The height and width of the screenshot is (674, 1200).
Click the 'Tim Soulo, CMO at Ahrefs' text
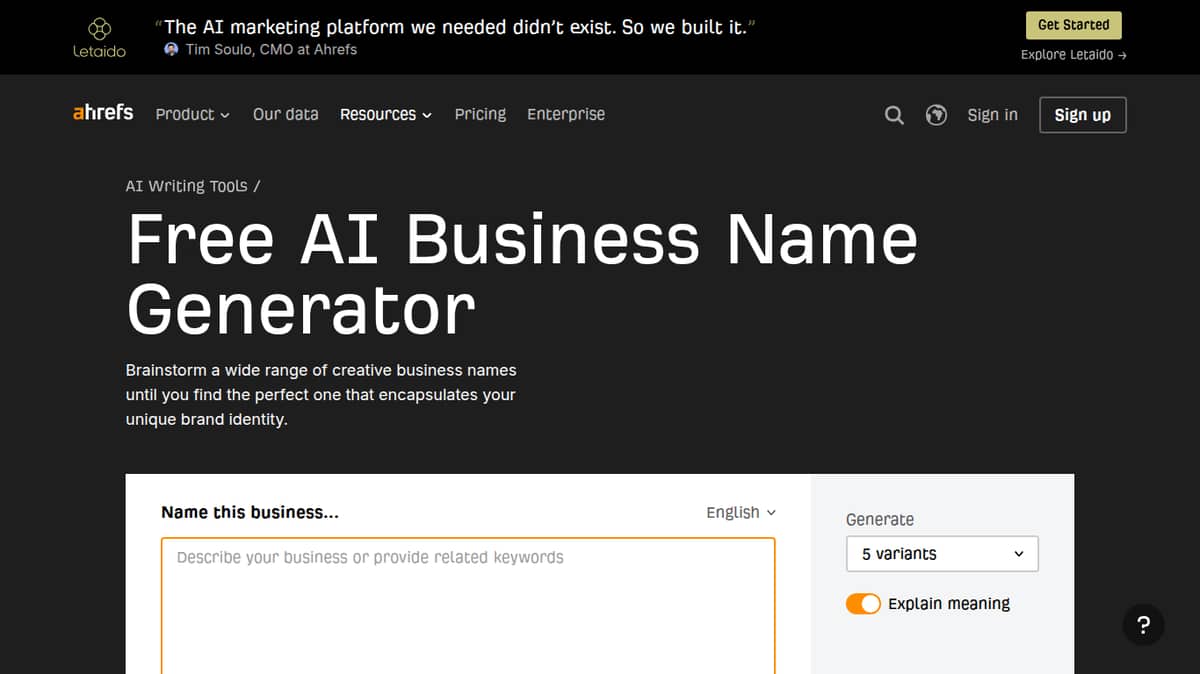point(271,49)
